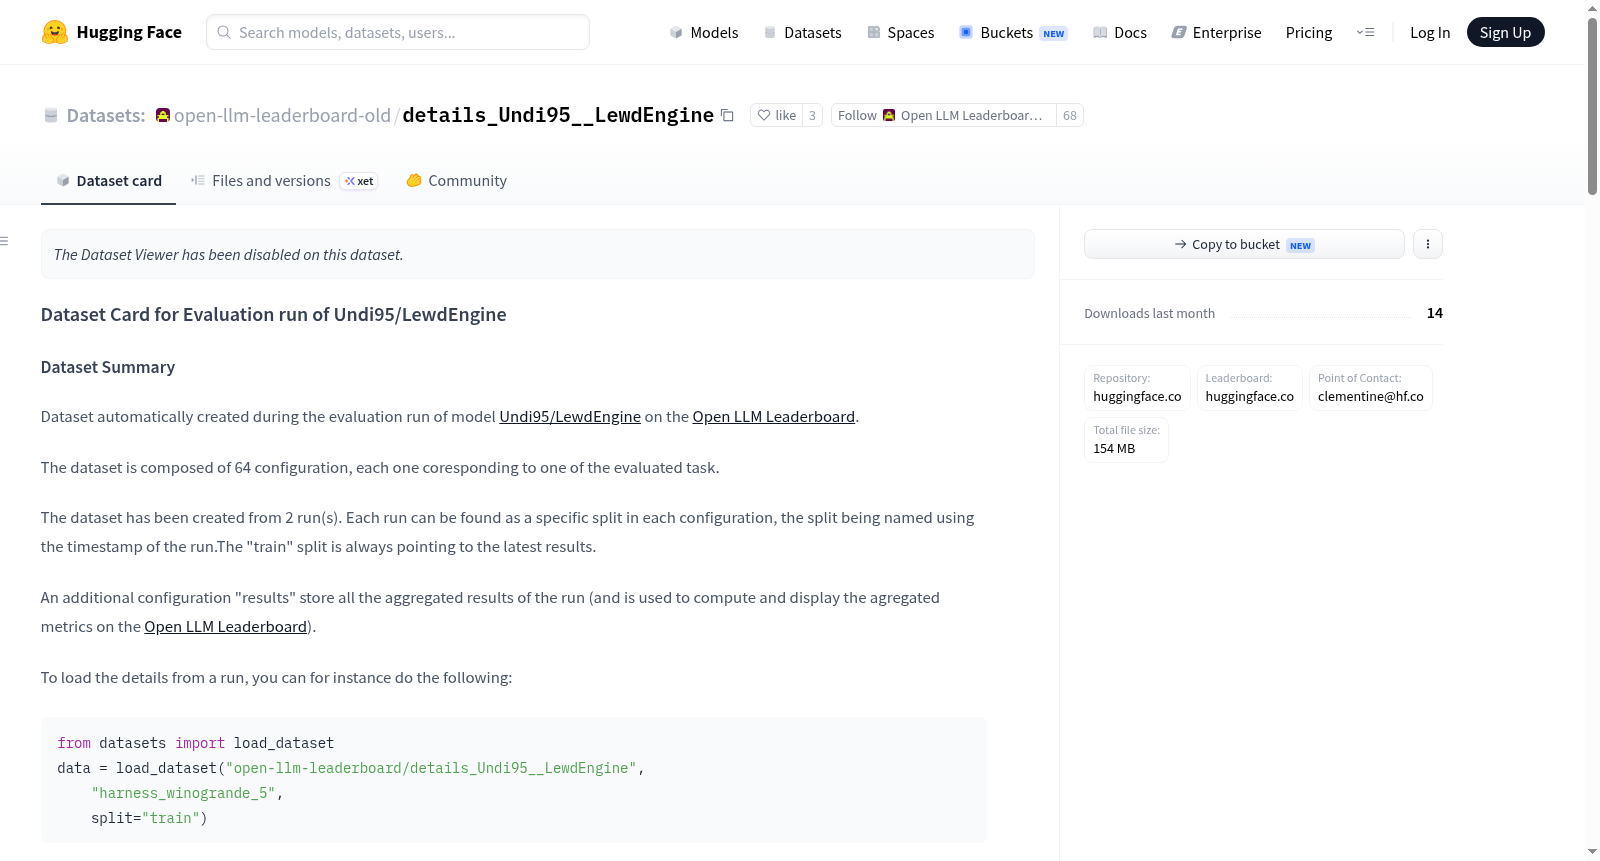The height and width of the screenshot is (861, 1600).
Task: Click the scrollbar down arrow
Action: 1592,852
